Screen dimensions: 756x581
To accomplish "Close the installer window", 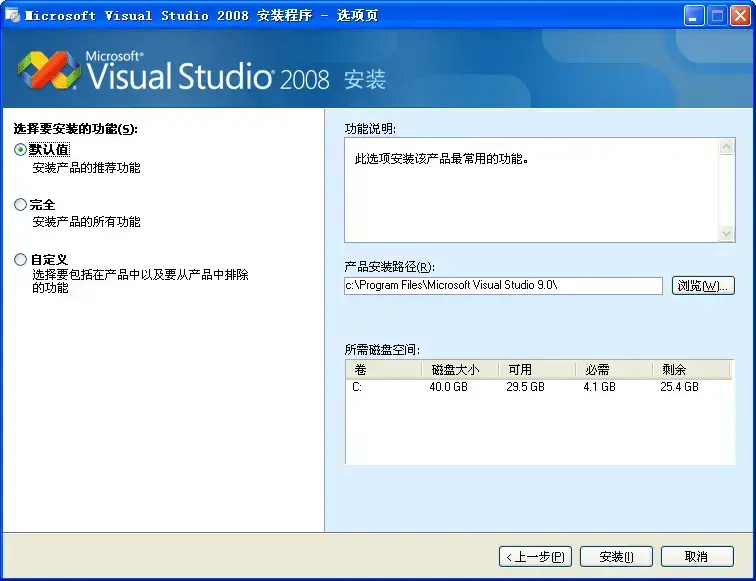I will click(x=740, y=15).
